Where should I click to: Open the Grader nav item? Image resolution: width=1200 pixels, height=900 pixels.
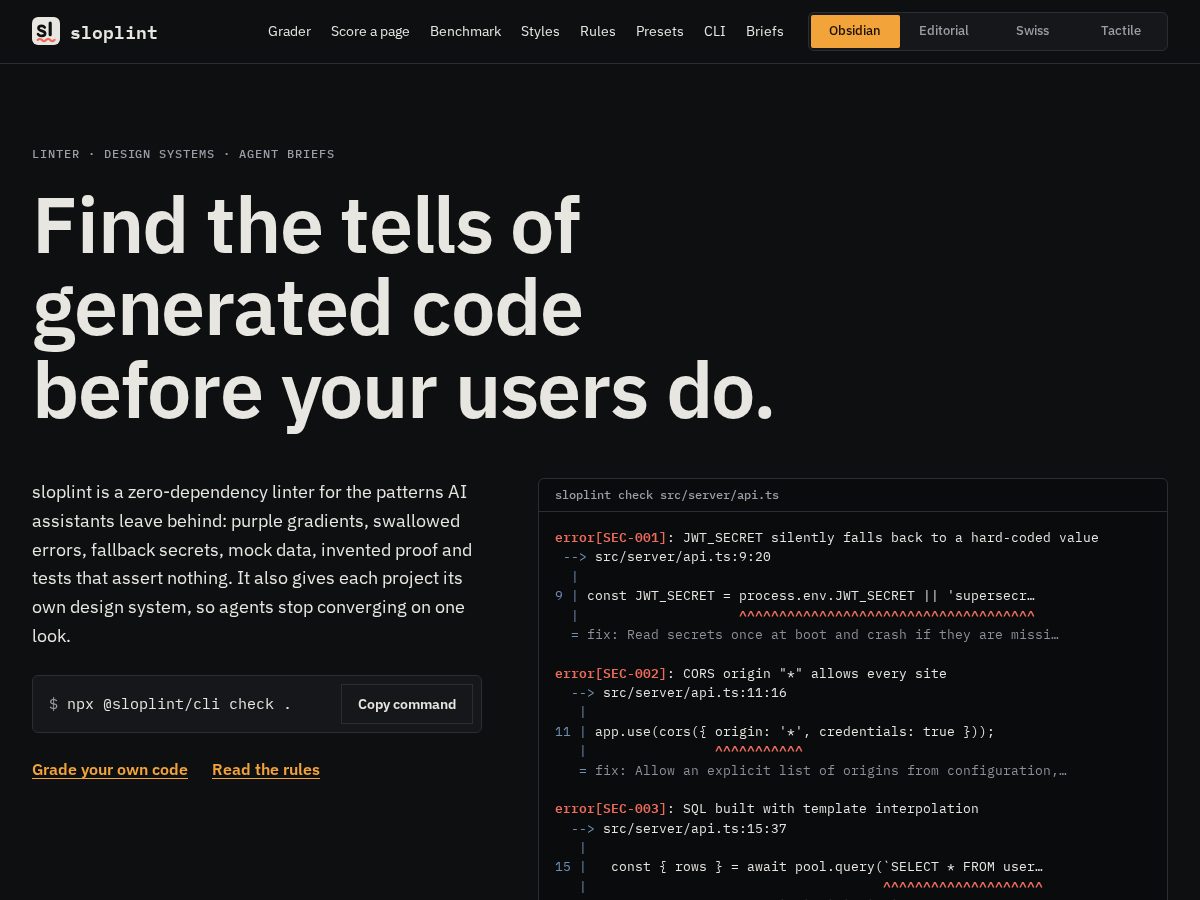[289, 31]
